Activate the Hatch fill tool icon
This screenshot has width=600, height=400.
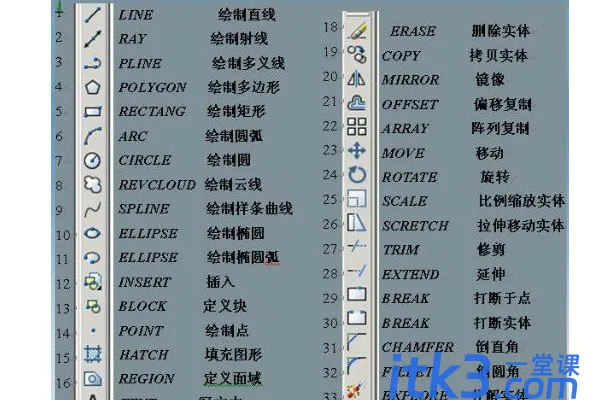pyautogui.click(x=93, y=354)
